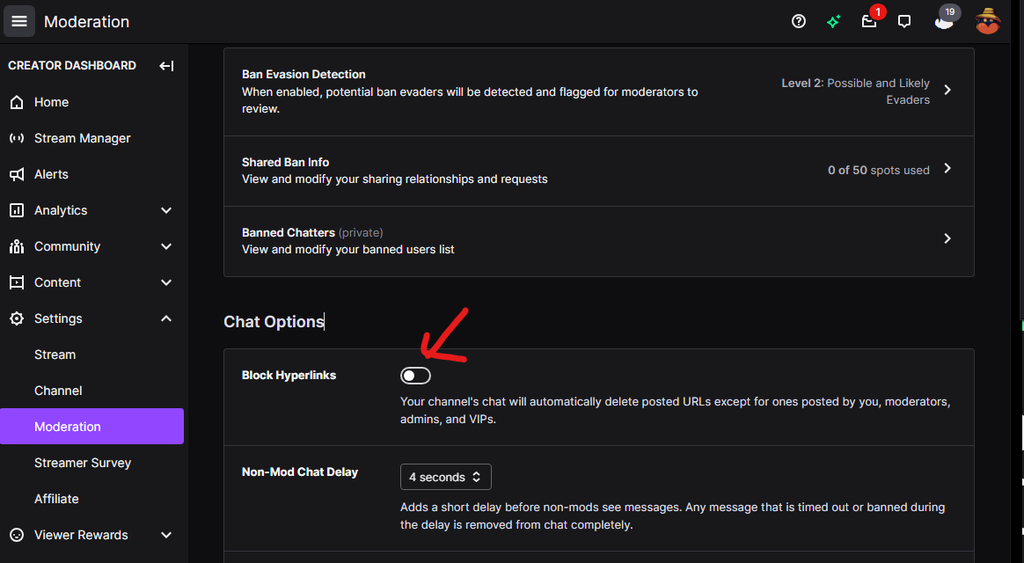Open Shared Ban Info row
Viewport: 1024px width, 563px height.
click(x=598, y=170)
